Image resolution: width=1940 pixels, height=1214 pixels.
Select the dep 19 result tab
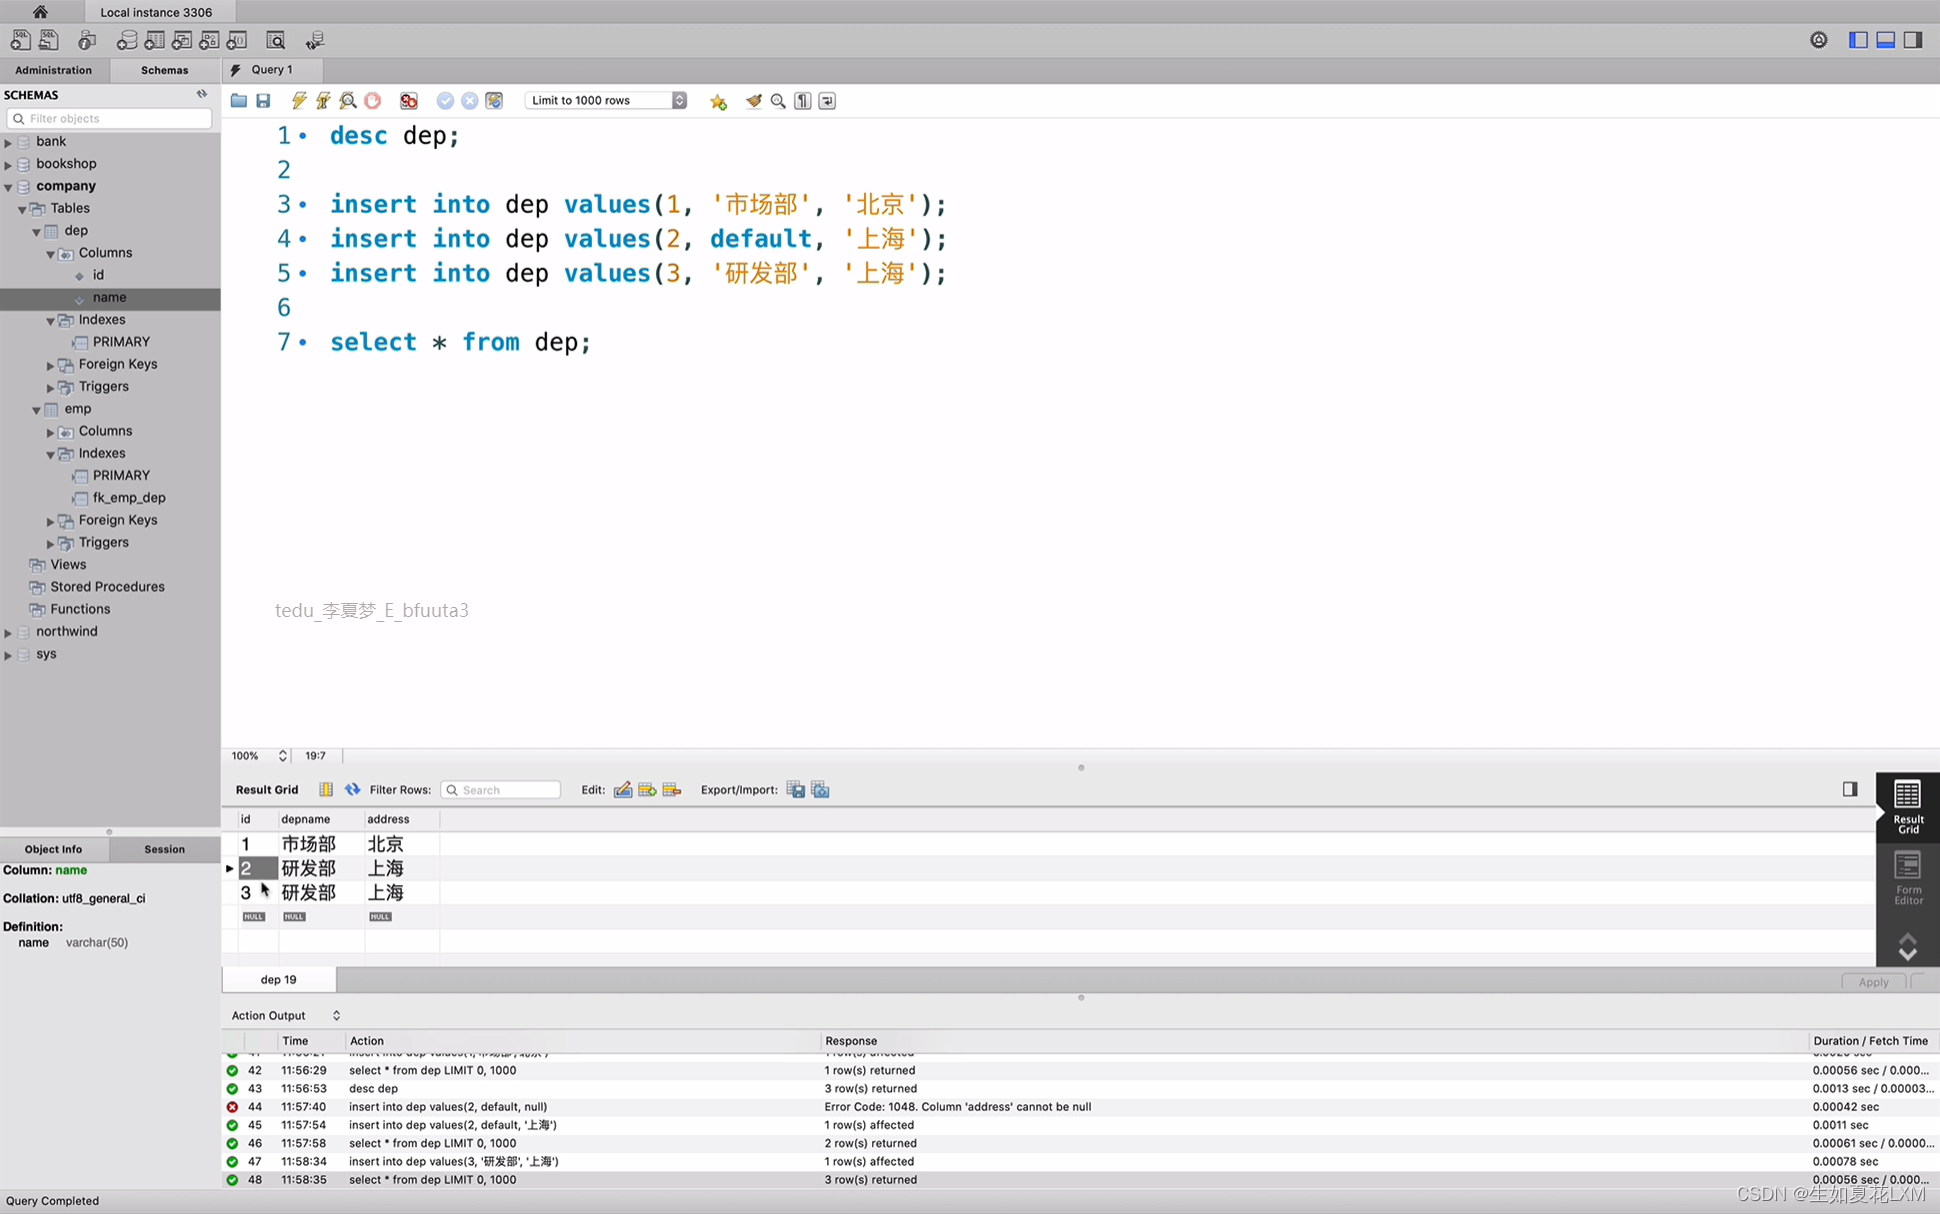tap(278, 980)
